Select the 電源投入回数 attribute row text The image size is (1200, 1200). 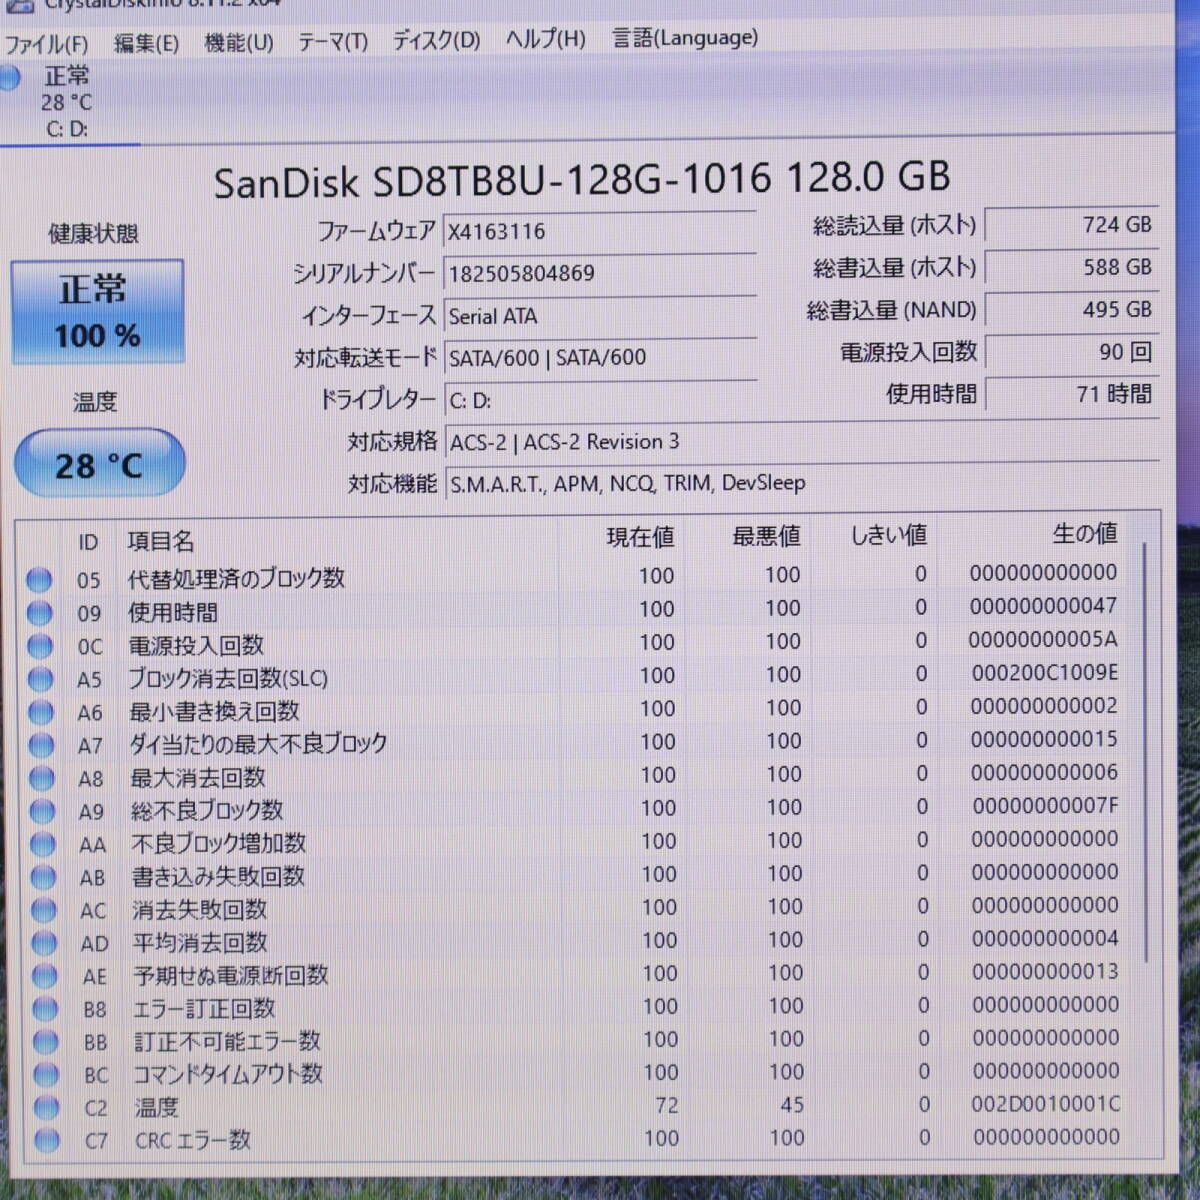tap(196, 645)
